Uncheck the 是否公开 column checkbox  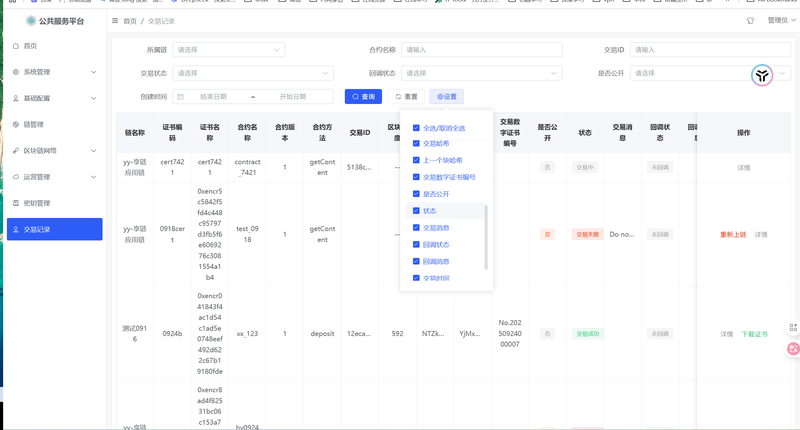tap(416, 194)
